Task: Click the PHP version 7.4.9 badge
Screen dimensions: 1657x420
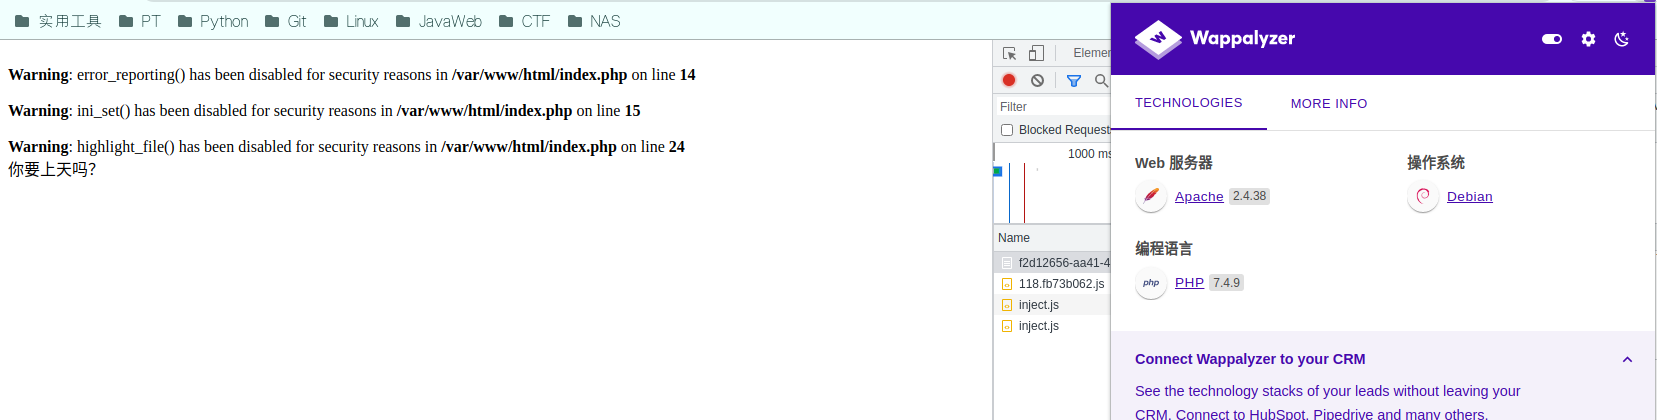Action: pyautogui.click(x=1227, y=283)
